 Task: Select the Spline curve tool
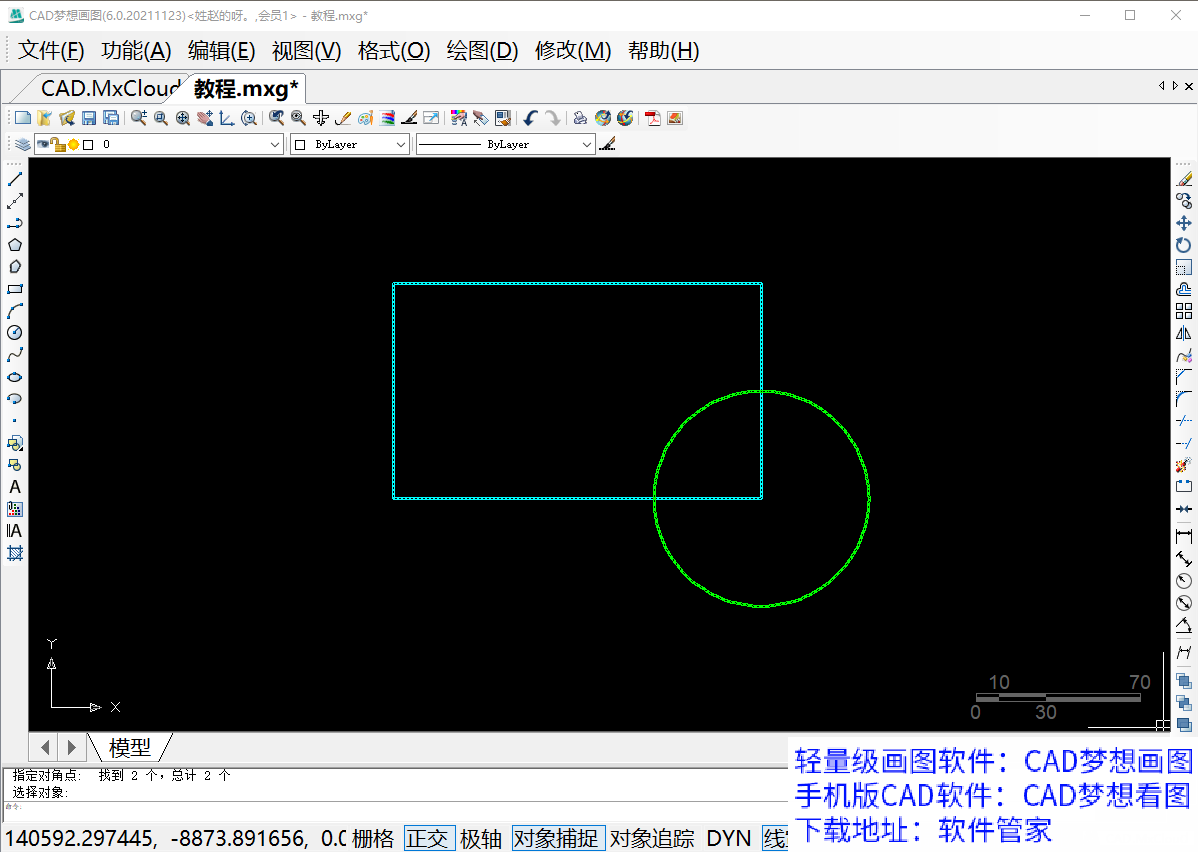(x=15, y=355)
